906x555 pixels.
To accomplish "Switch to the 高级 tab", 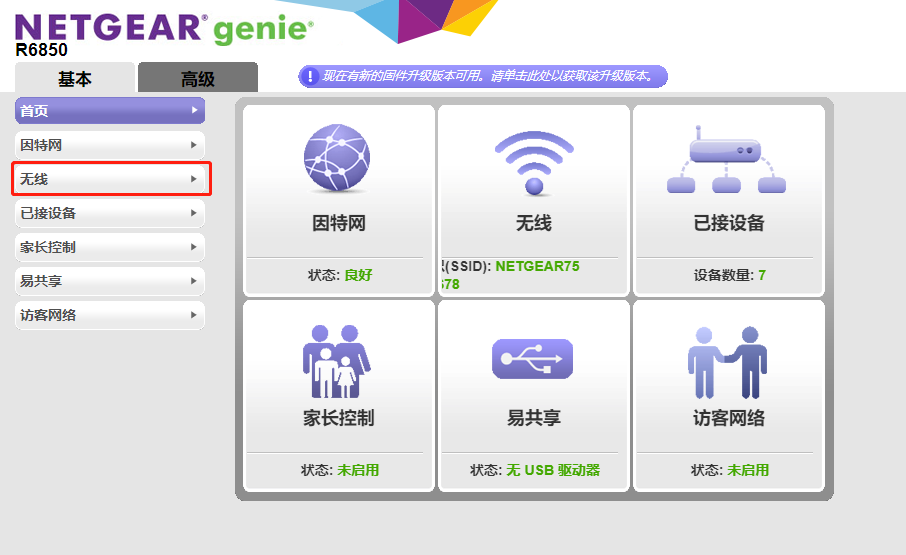I will 198,77.
